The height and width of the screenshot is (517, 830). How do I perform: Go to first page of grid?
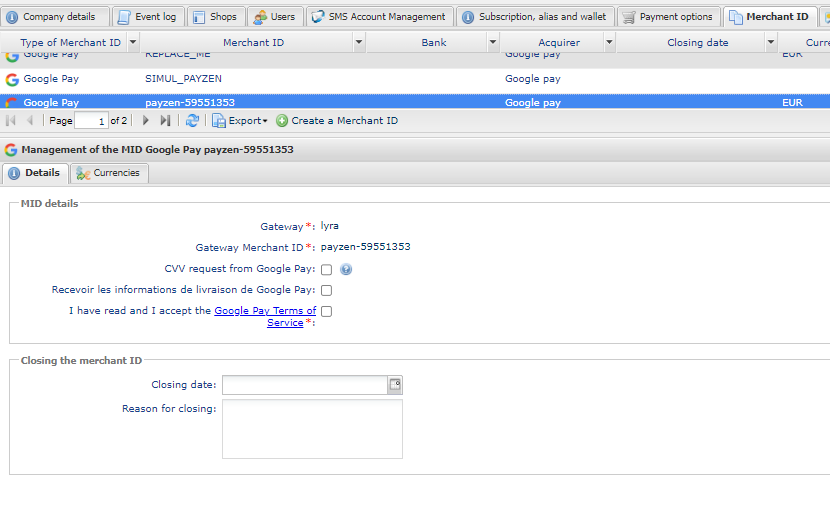[x=11, y=121]
